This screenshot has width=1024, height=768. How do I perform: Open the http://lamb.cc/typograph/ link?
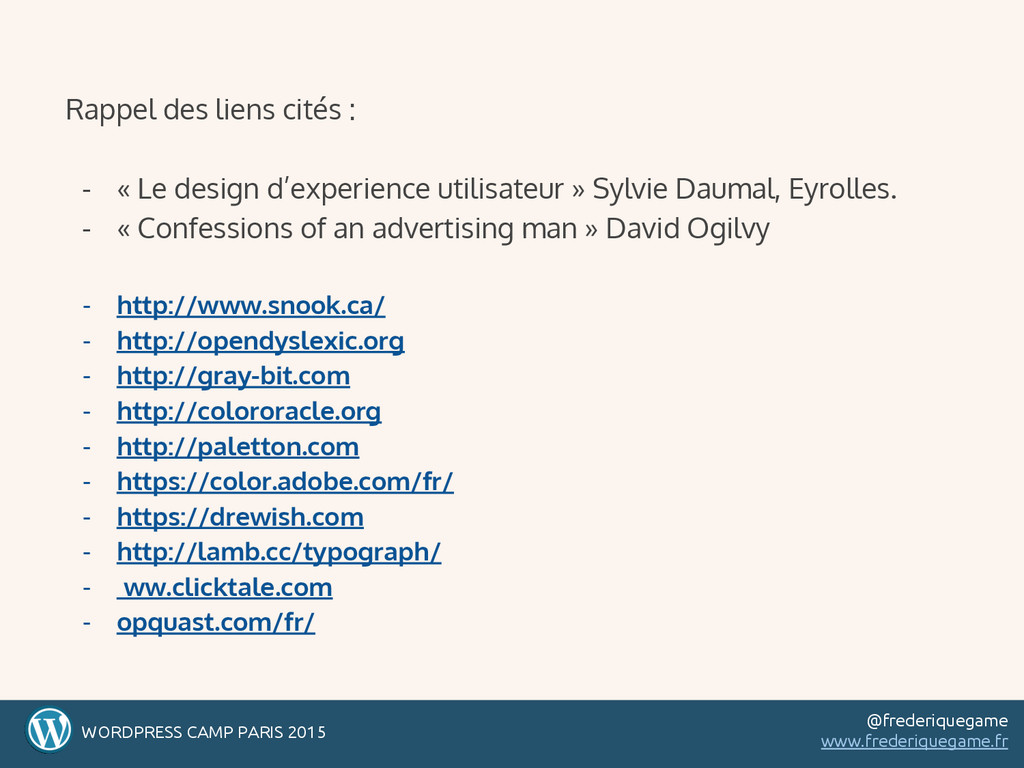tap(279, 552)
